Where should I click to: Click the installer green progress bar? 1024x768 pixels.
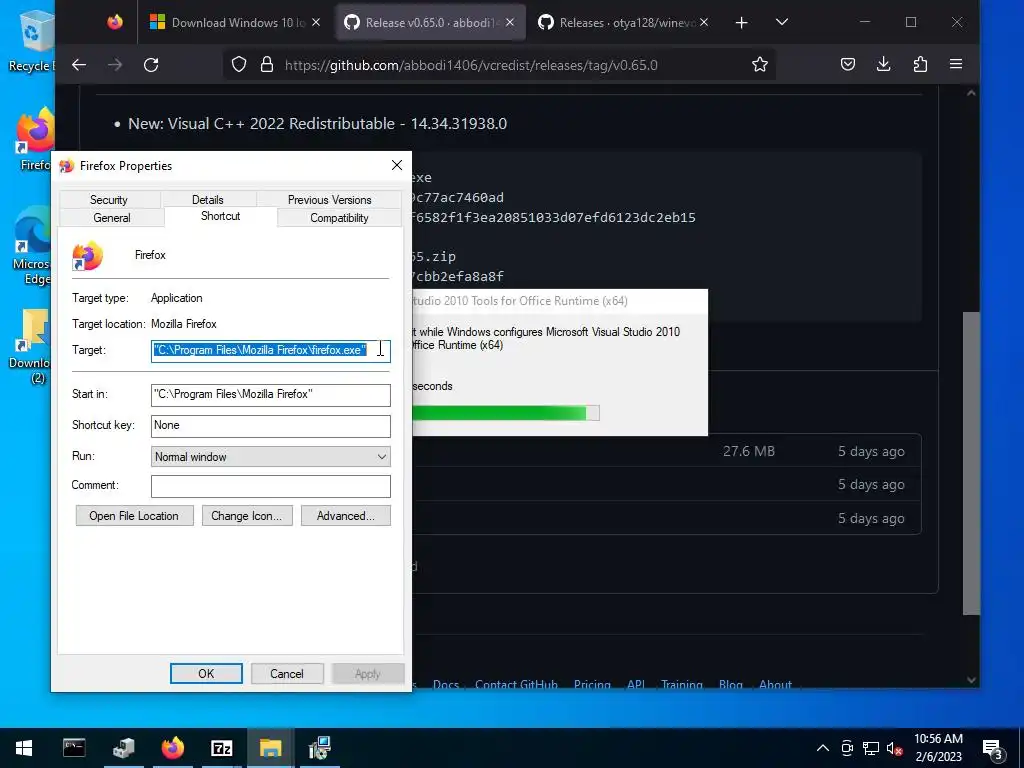tap(505, 413)
